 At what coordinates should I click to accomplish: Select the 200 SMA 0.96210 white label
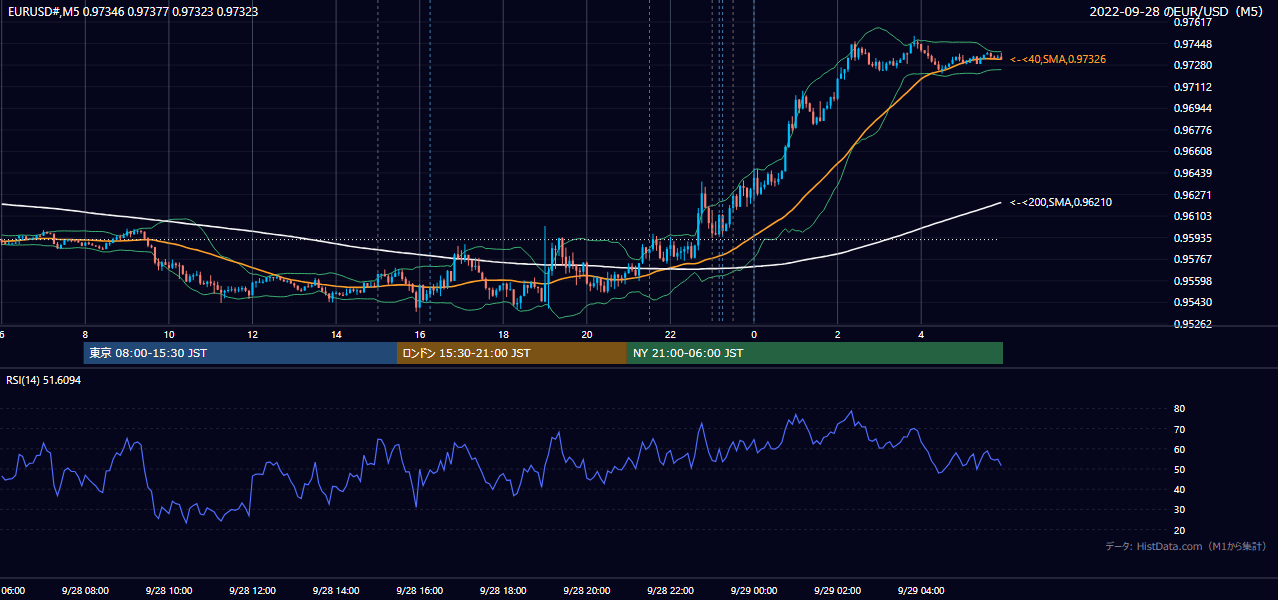(x=1061, y=203)
